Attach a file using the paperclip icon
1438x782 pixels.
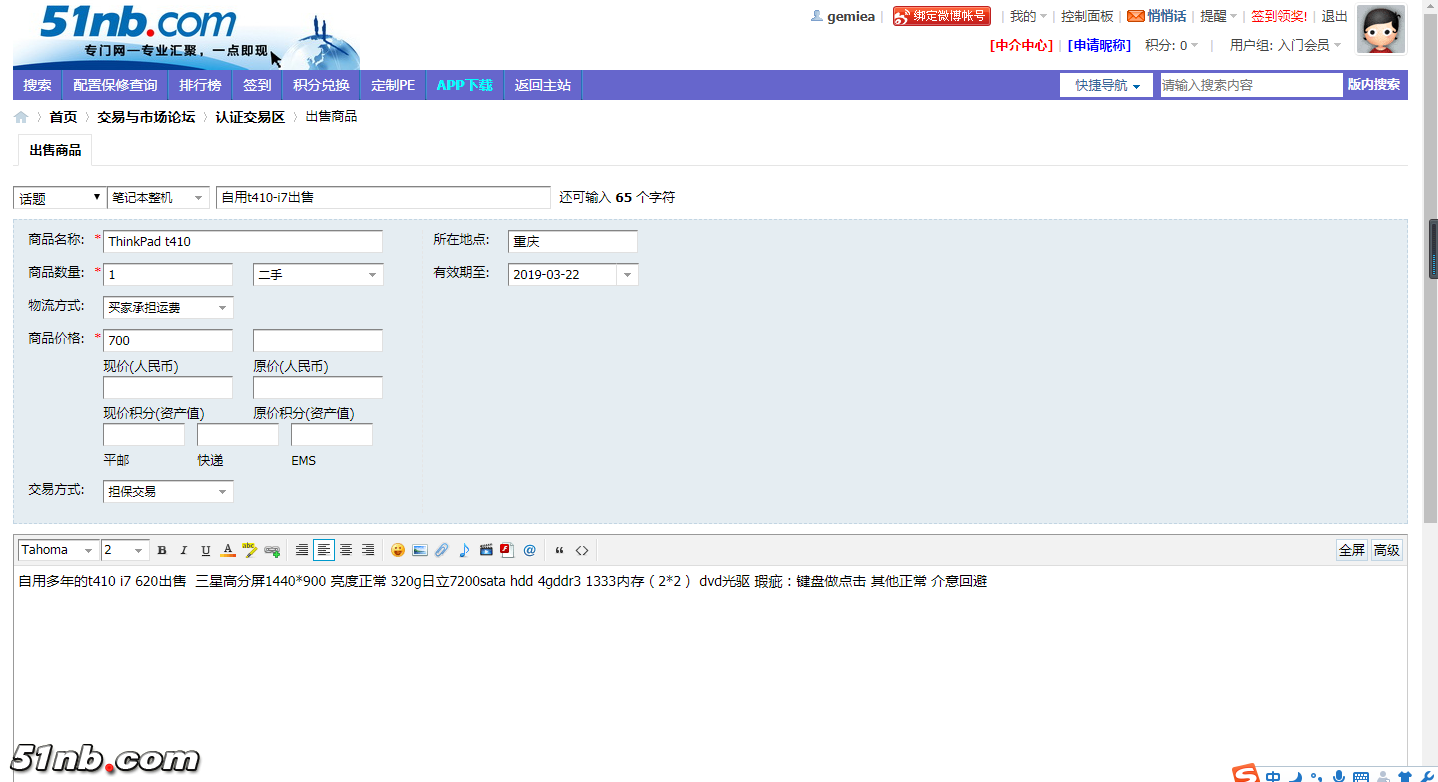pos(442,549)
